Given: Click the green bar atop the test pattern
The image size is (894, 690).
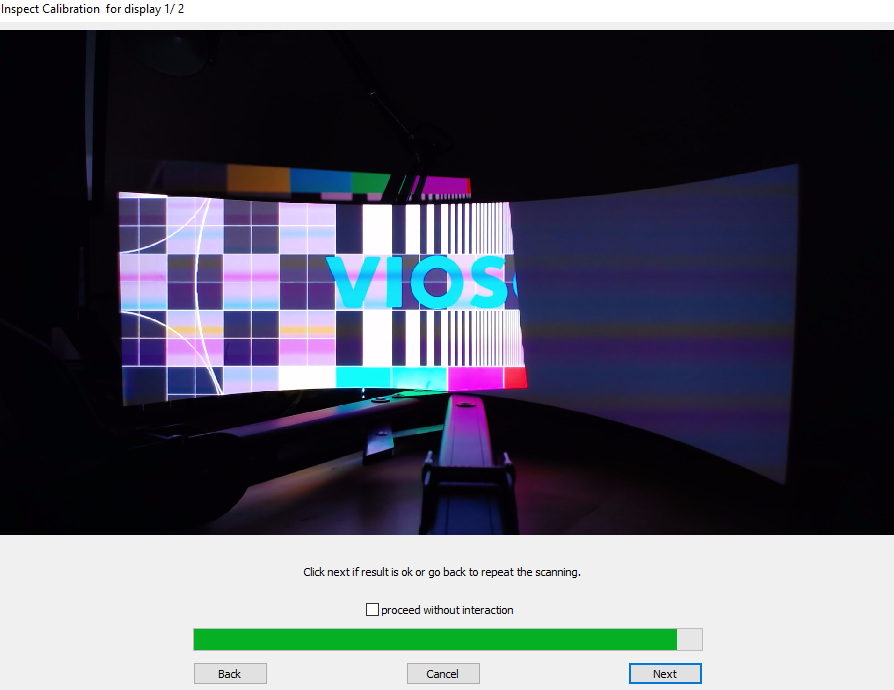Looking at the screenshot, I should pos(370,183).
